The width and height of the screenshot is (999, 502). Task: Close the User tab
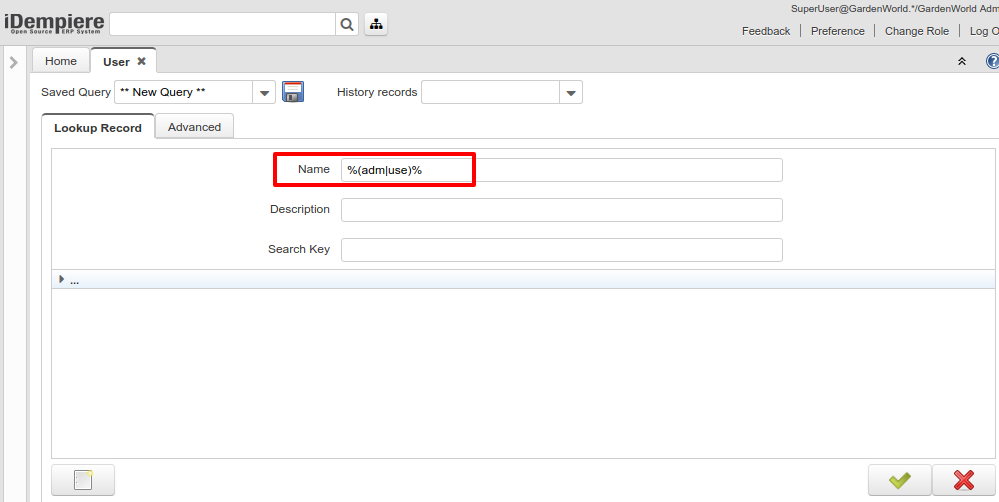point(141,61)
